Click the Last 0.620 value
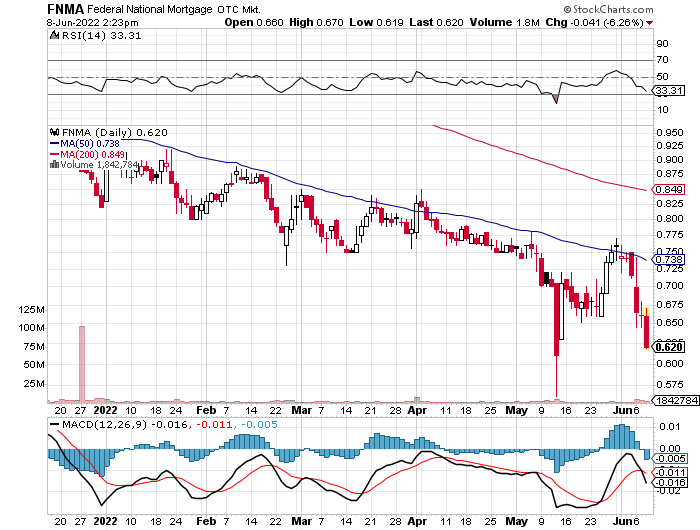Image resolution: width=700 pixels, height=530 pixels. tap(436, 22)
